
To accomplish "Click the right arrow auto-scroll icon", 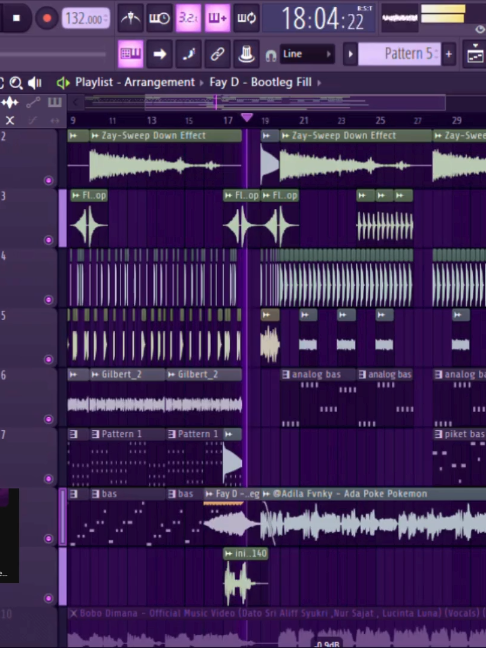I will pos(160,54).
